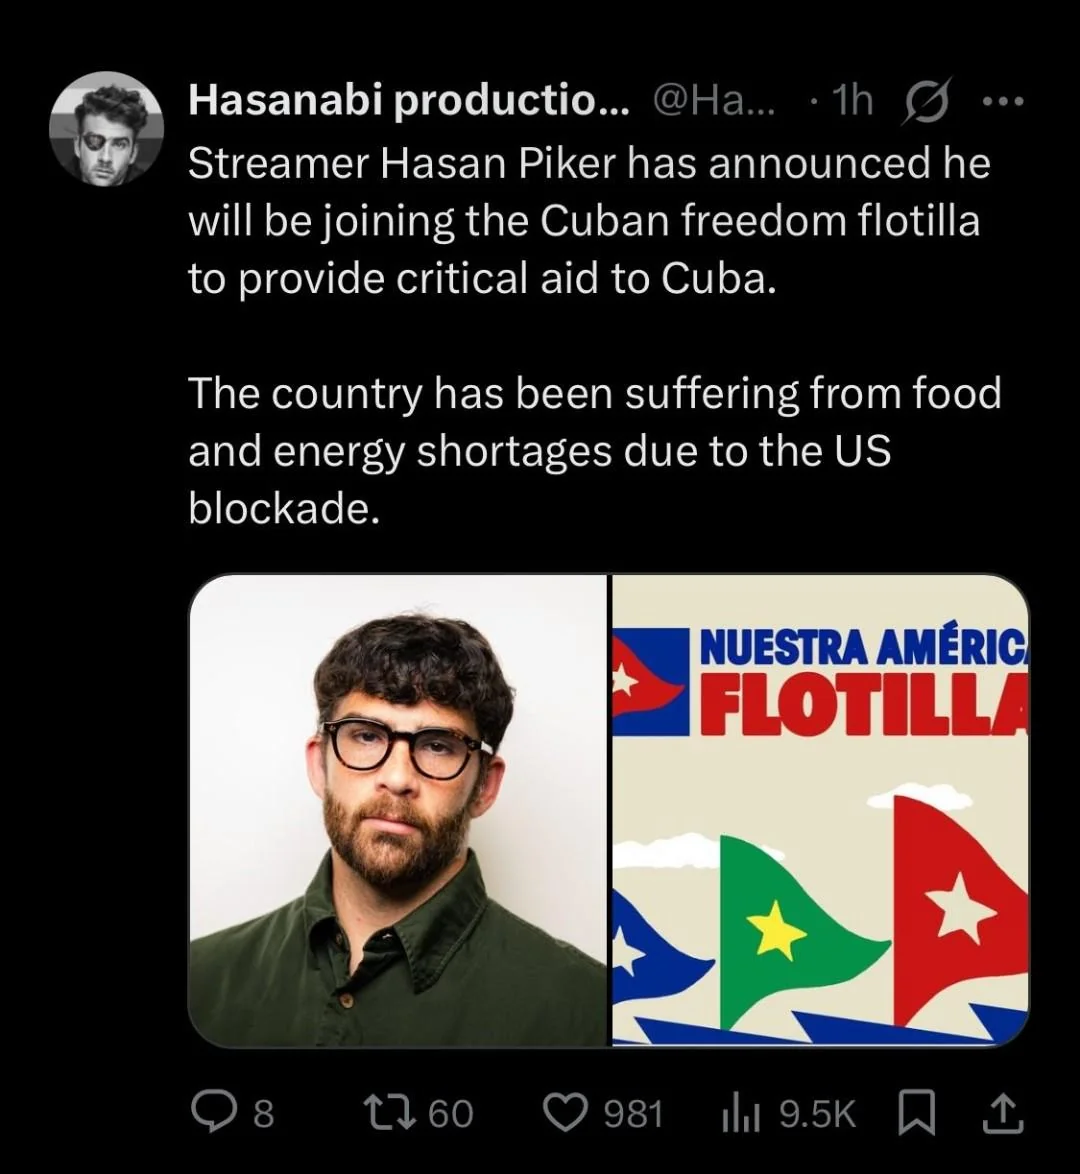Open the Nuestra América Flotilla image
Screen dimensions: 1080x1174
pyautogui.click(x=820, y=811)
